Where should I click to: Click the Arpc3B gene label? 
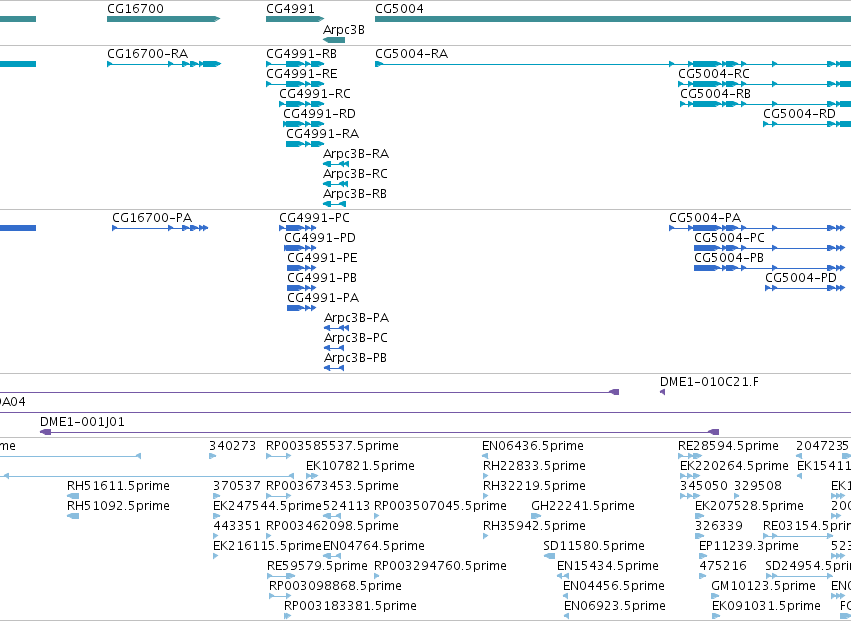[344, 30]
